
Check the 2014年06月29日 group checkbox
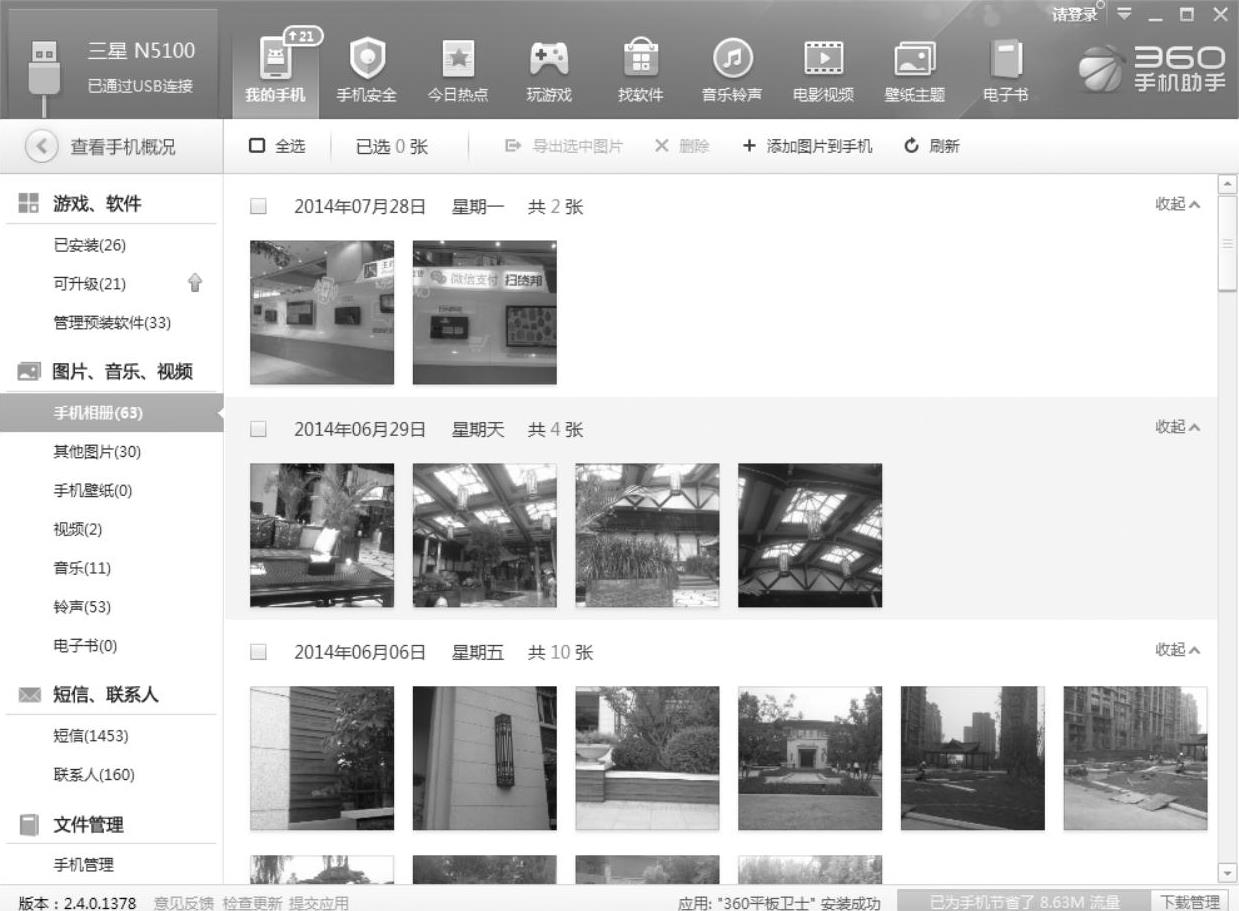point(258,429)
